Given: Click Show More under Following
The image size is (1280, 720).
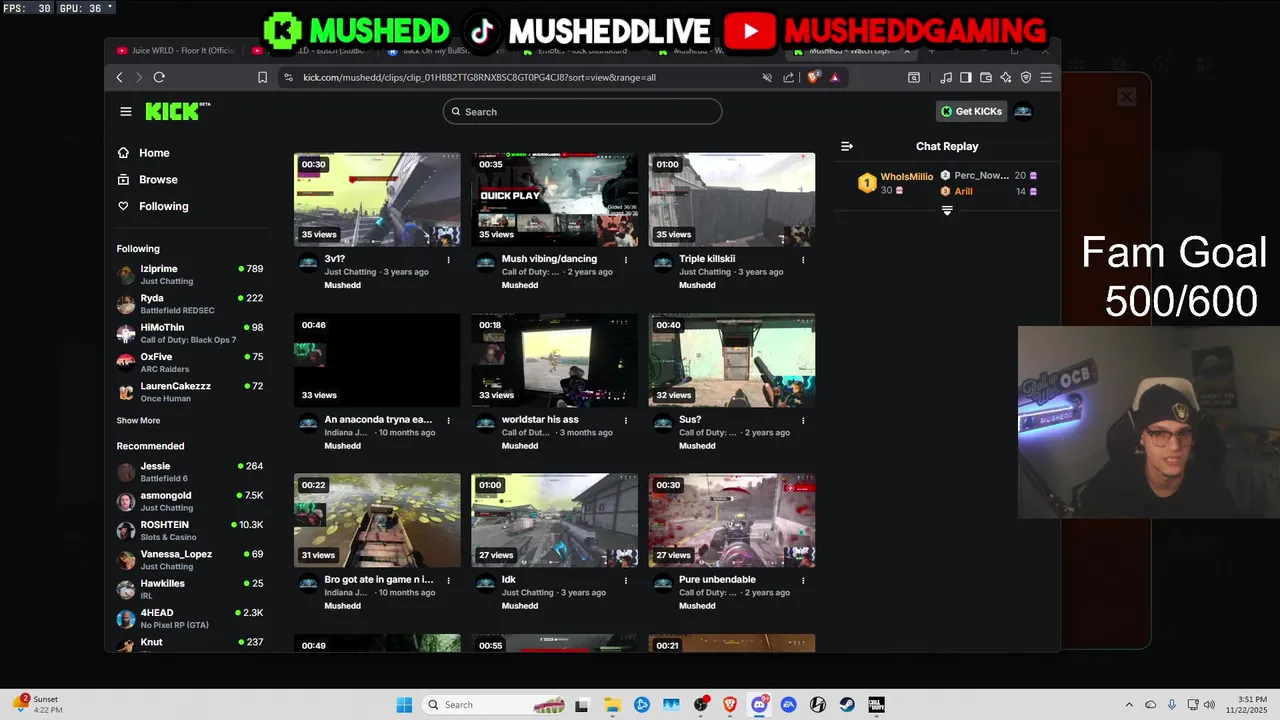Looking at the screenshot, I should tap(138, 421).
